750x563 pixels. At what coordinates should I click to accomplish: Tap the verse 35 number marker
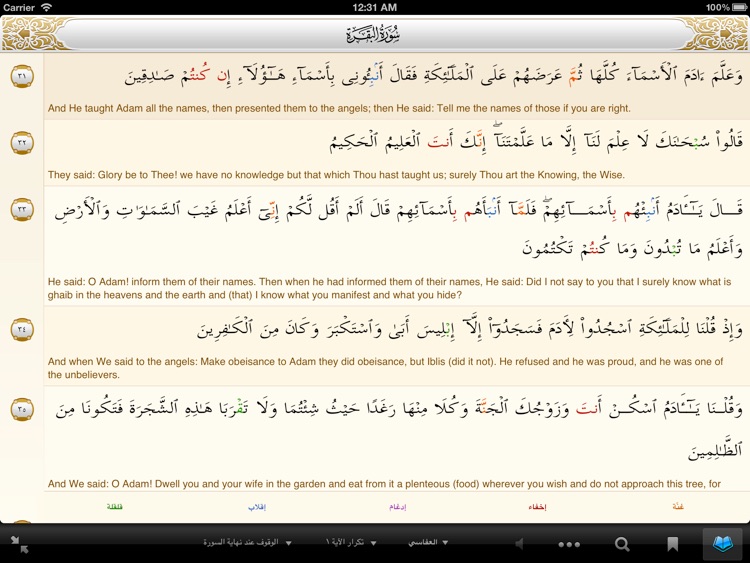tap(22, 409)
